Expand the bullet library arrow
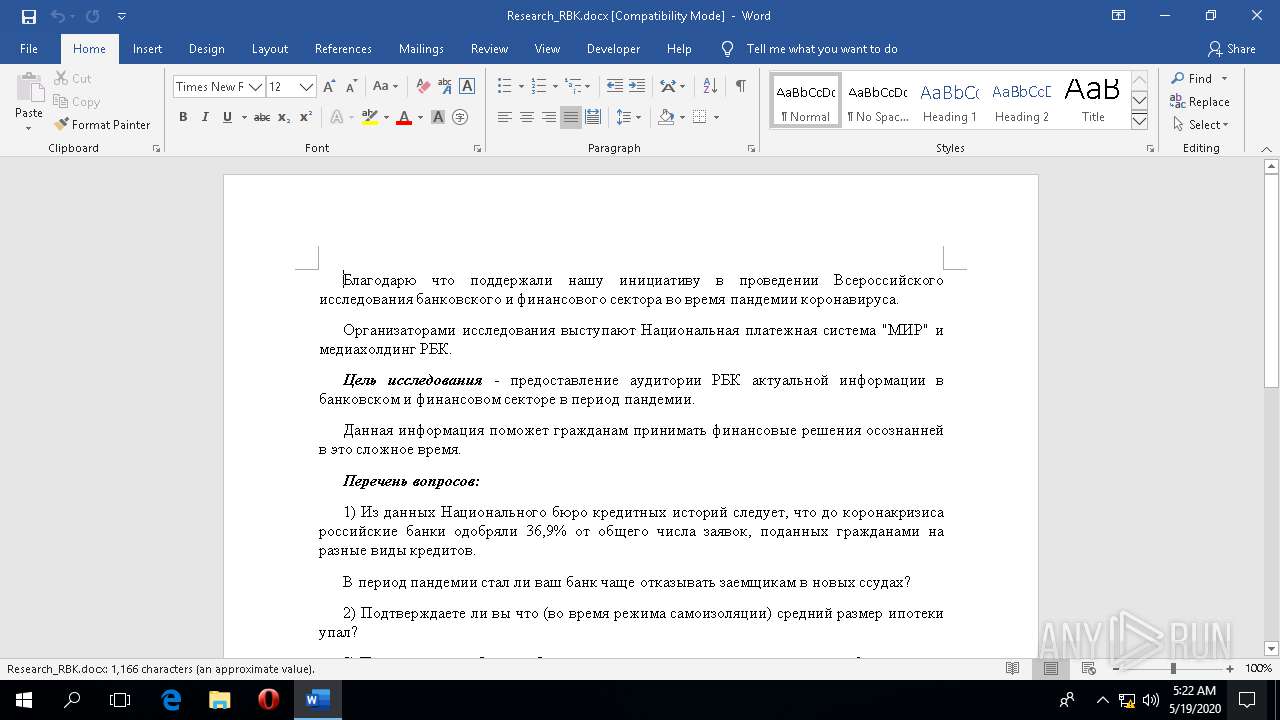The width and height of the screenshot is (1280, 720). tap(520, 86)
